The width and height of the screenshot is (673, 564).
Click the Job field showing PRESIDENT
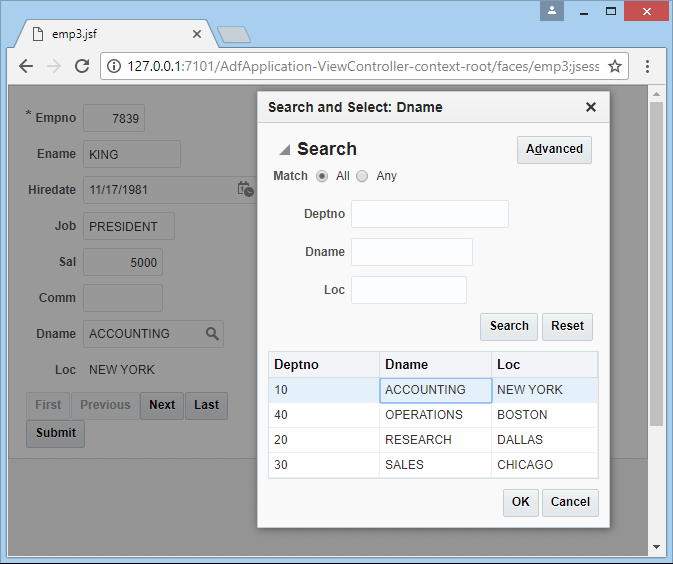coord(129,226)
